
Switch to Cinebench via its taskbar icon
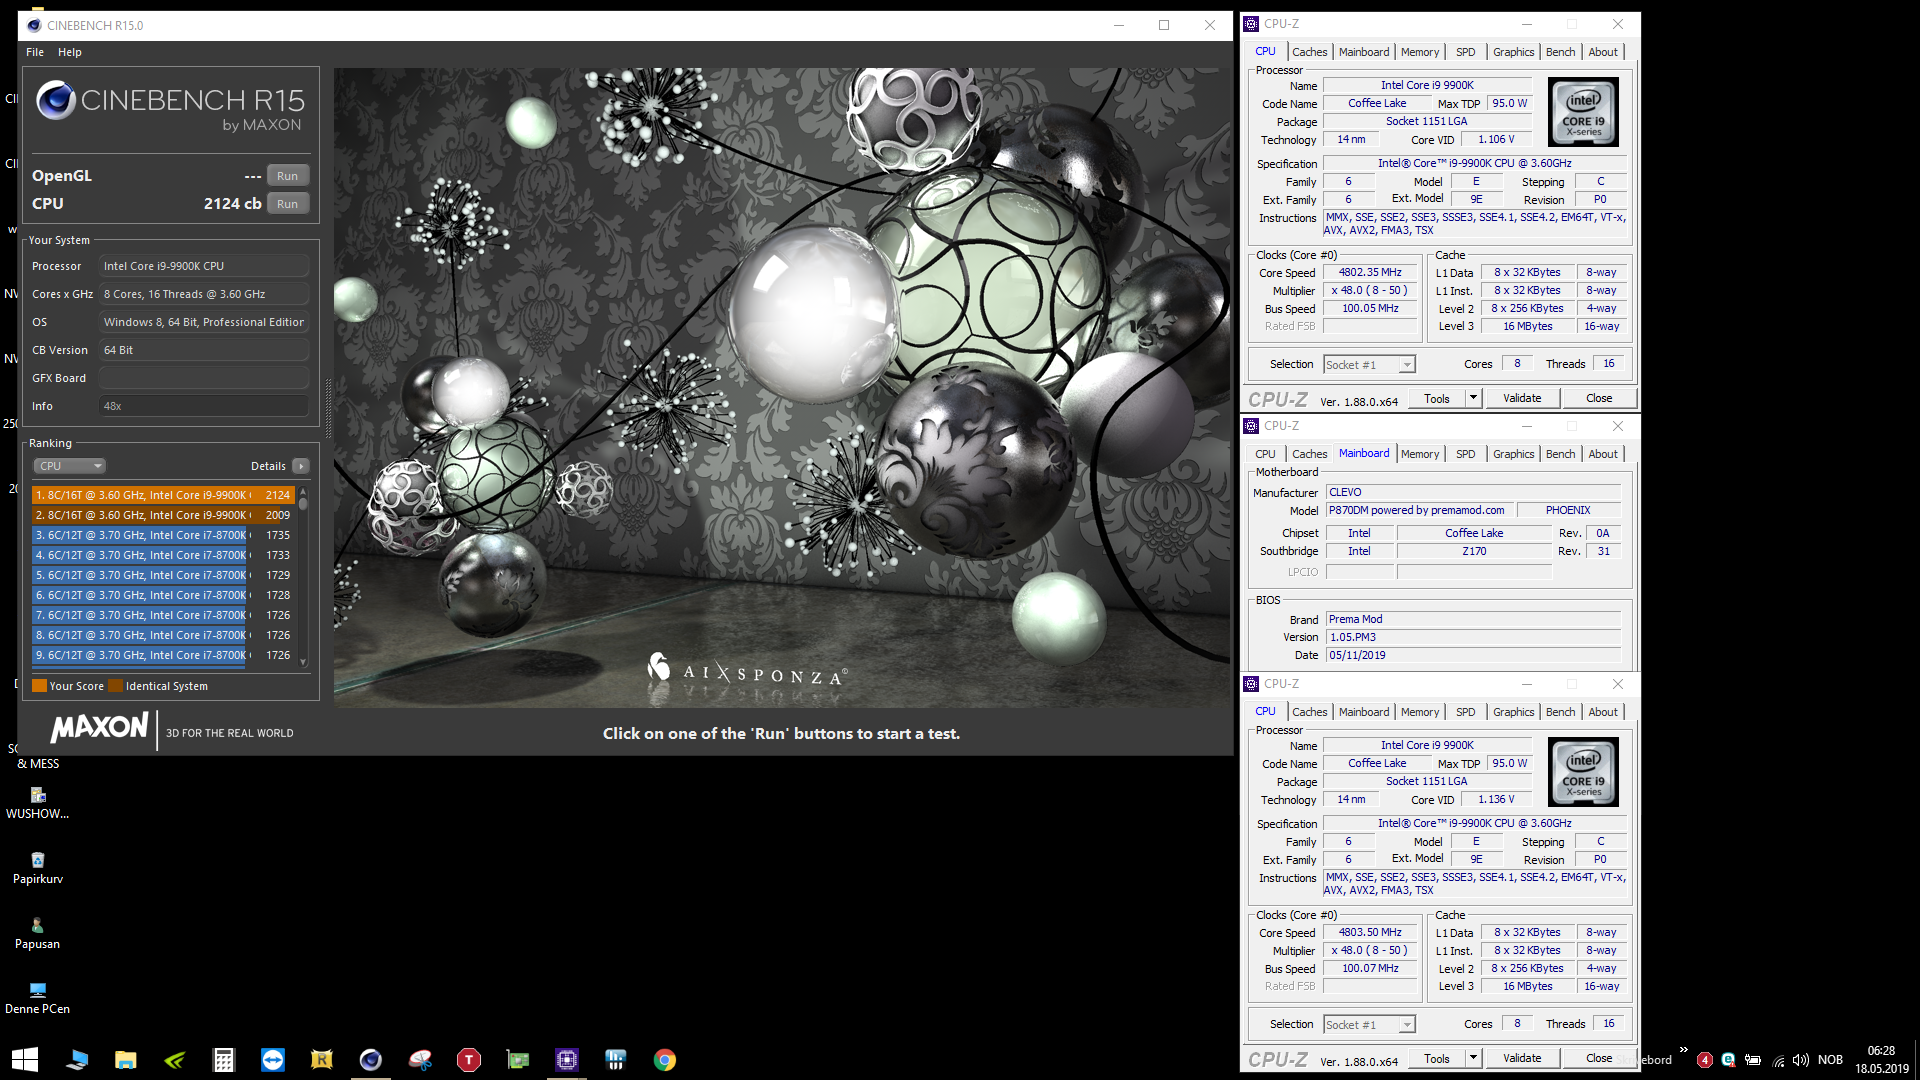[x=370, y=1060]
